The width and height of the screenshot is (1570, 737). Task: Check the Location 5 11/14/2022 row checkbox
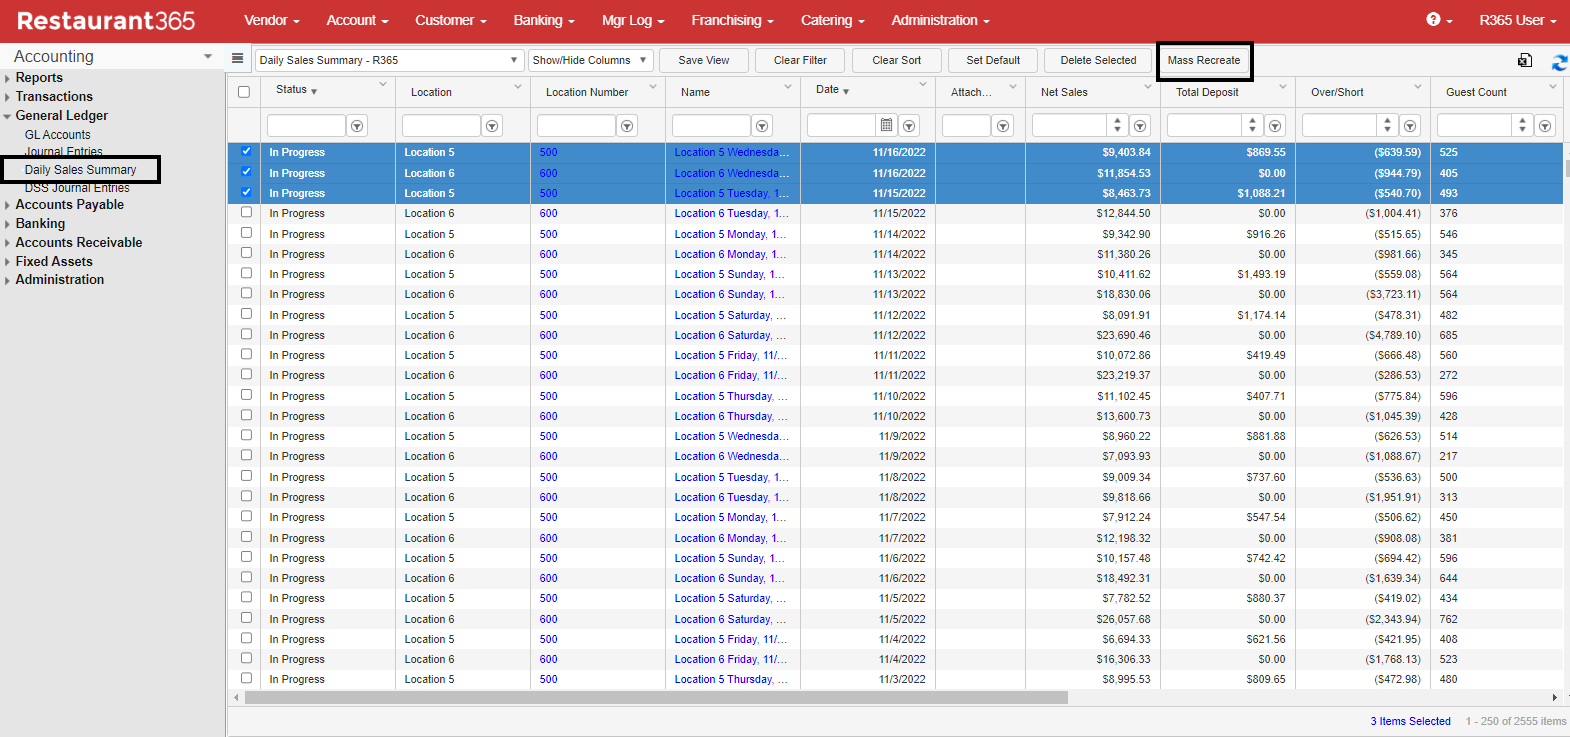[246, 232]
